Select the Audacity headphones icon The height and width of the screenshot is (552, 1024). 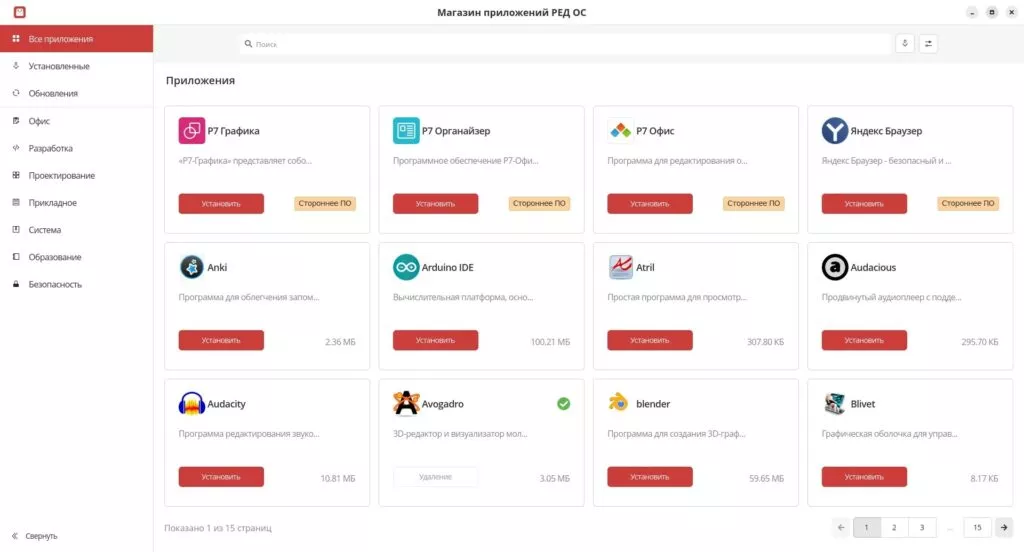192,404
